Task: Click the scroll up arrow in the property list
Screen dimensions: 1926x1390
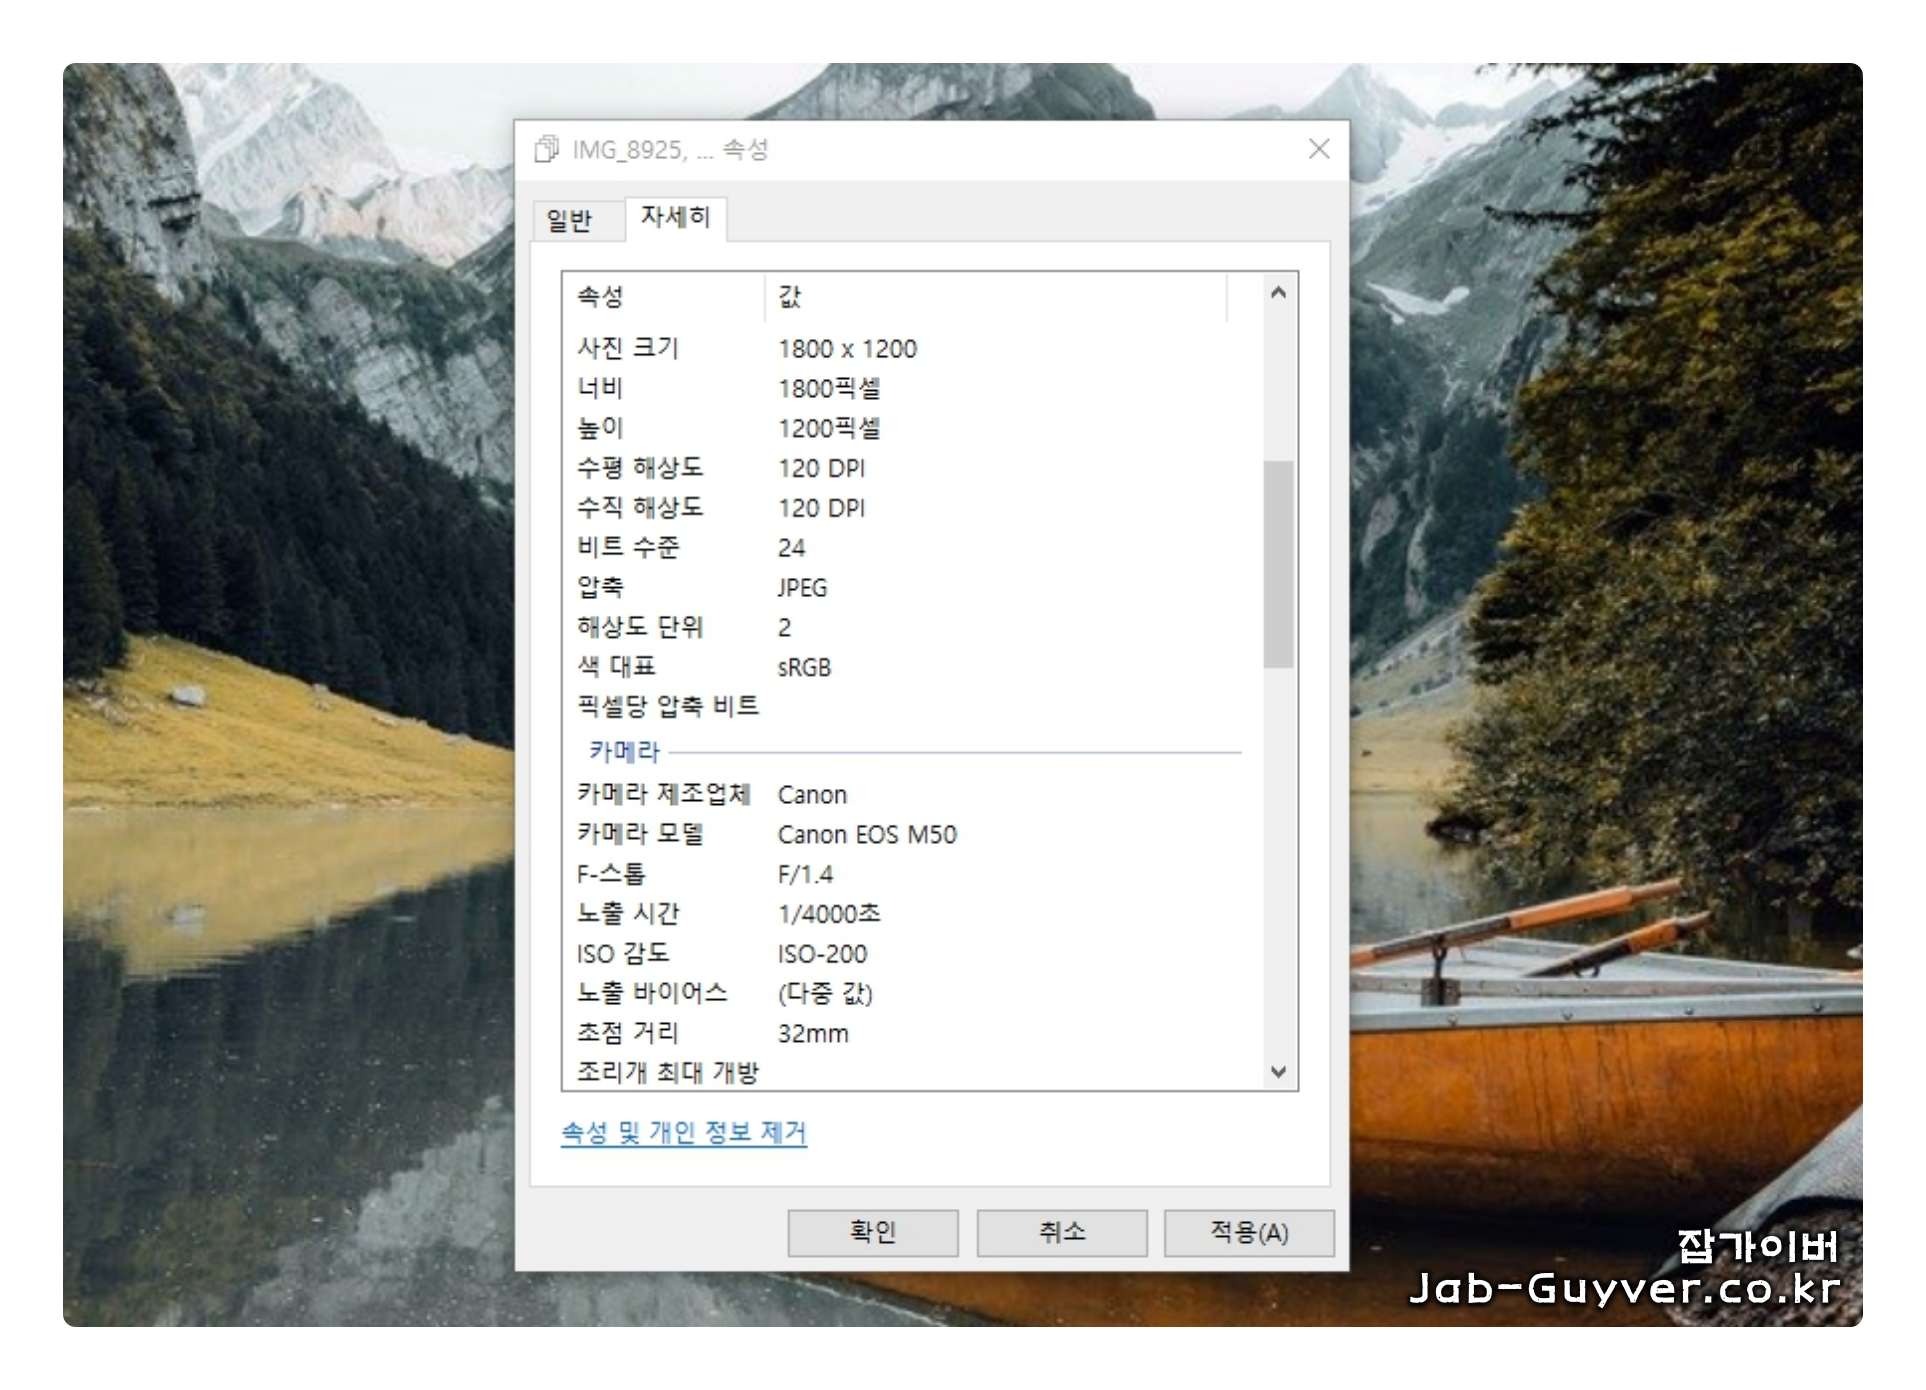Action: pos(1277,293)
